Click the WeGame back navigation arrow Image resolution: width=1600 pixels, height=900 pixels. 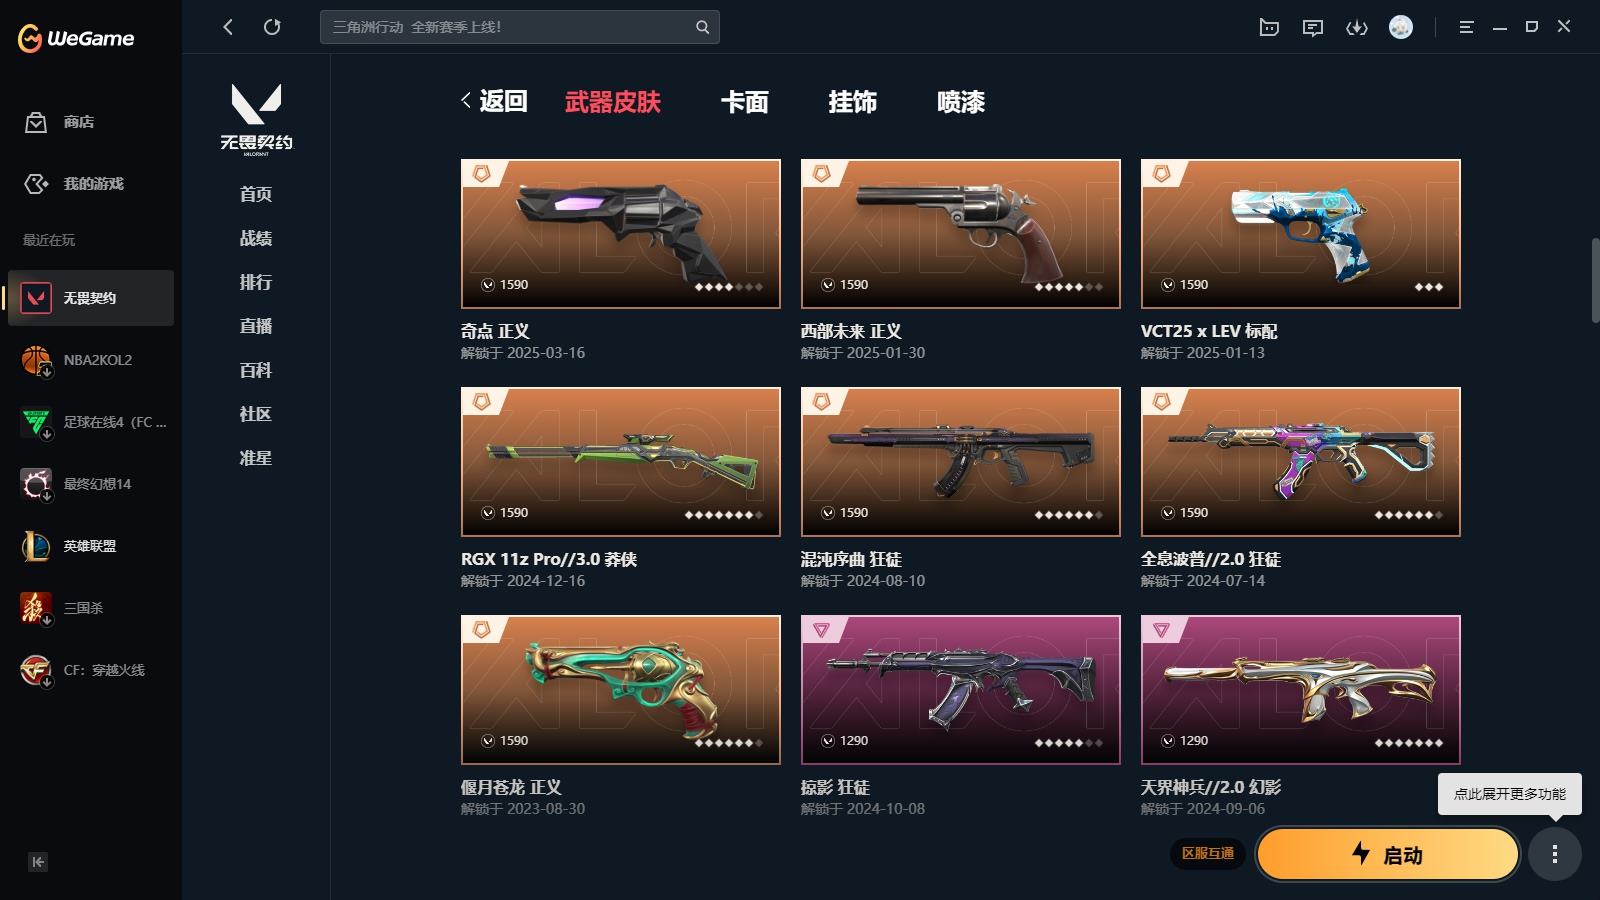pyautogui.click(x=228, y=27)
